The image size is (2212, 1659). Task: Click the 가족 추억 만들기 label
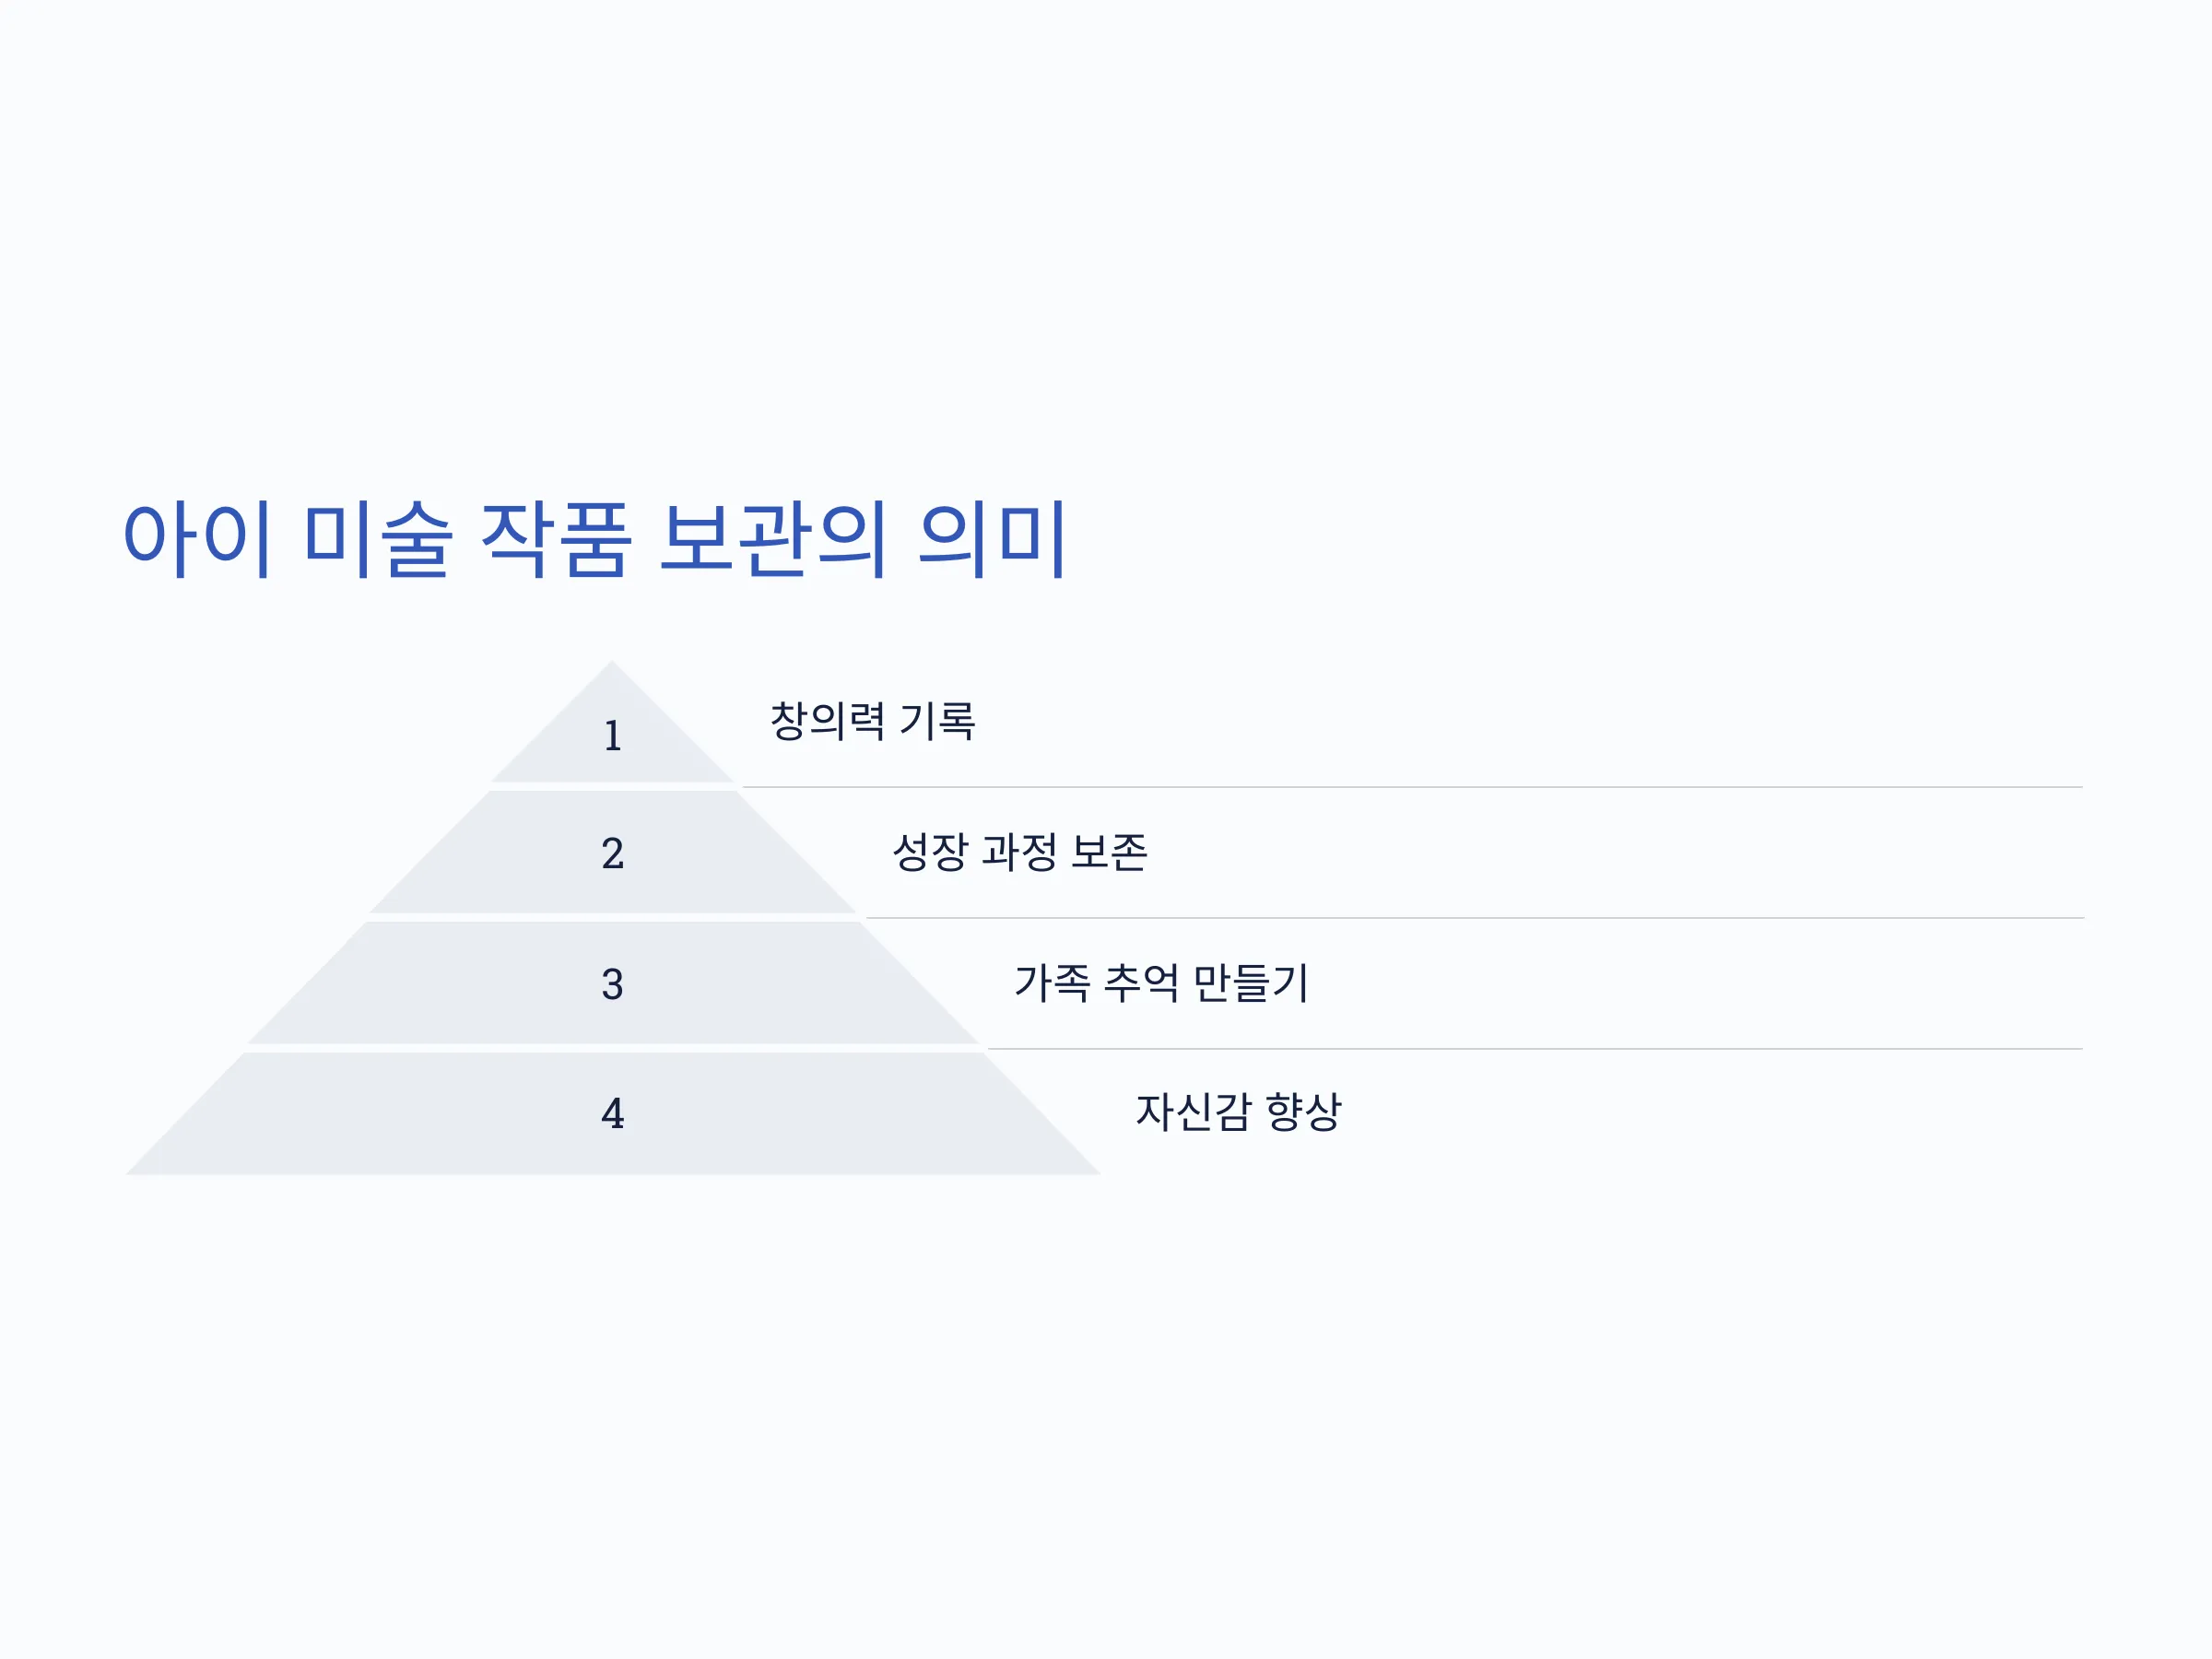point(1161,983)
